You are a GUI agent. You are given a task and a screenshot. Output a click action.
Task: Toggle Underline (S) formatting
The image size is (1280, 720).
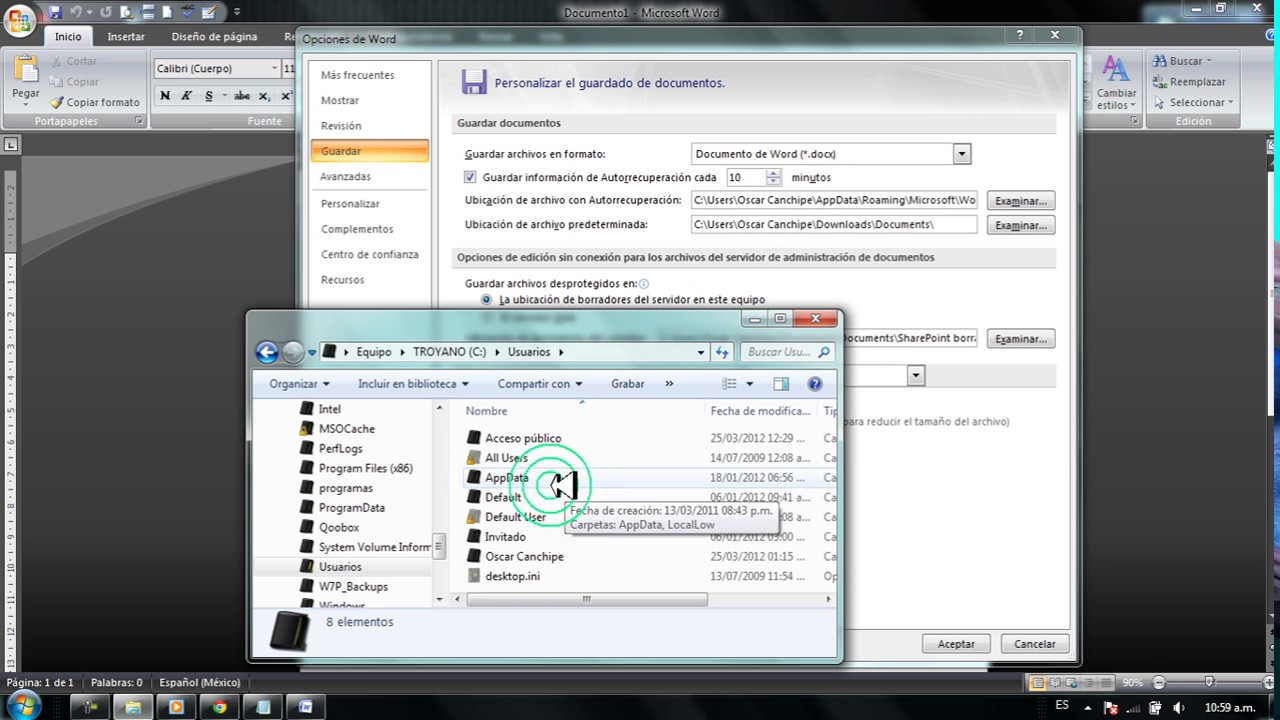(208, 96)
